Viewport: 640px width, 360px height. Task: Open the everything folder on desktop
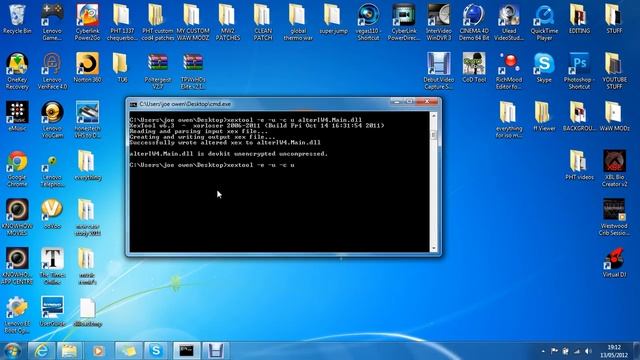pos(87,165)
